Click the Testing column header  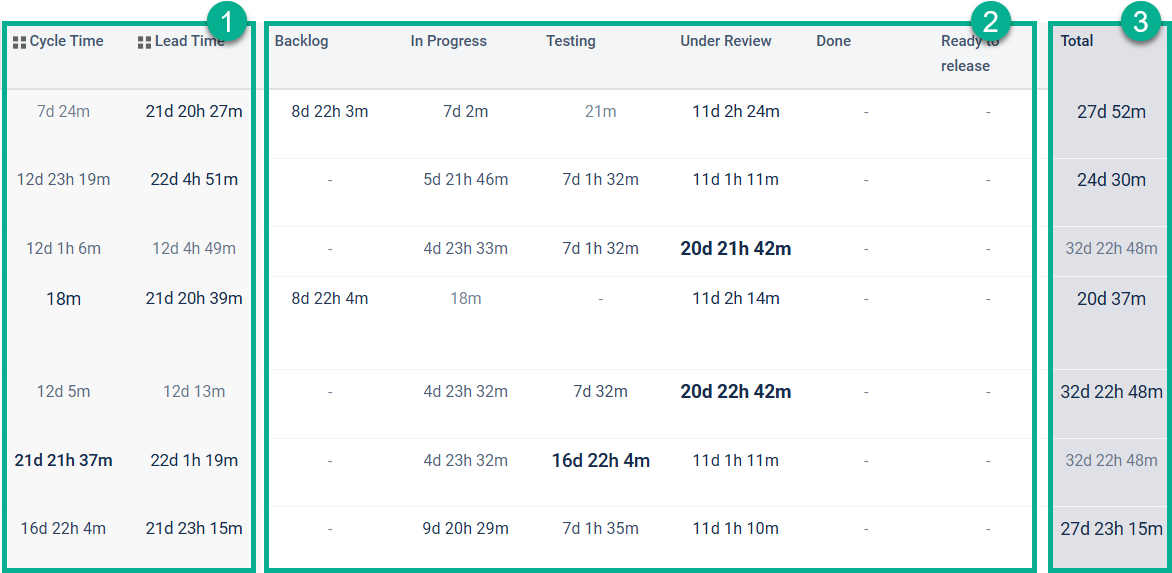[x=570, y=41]
